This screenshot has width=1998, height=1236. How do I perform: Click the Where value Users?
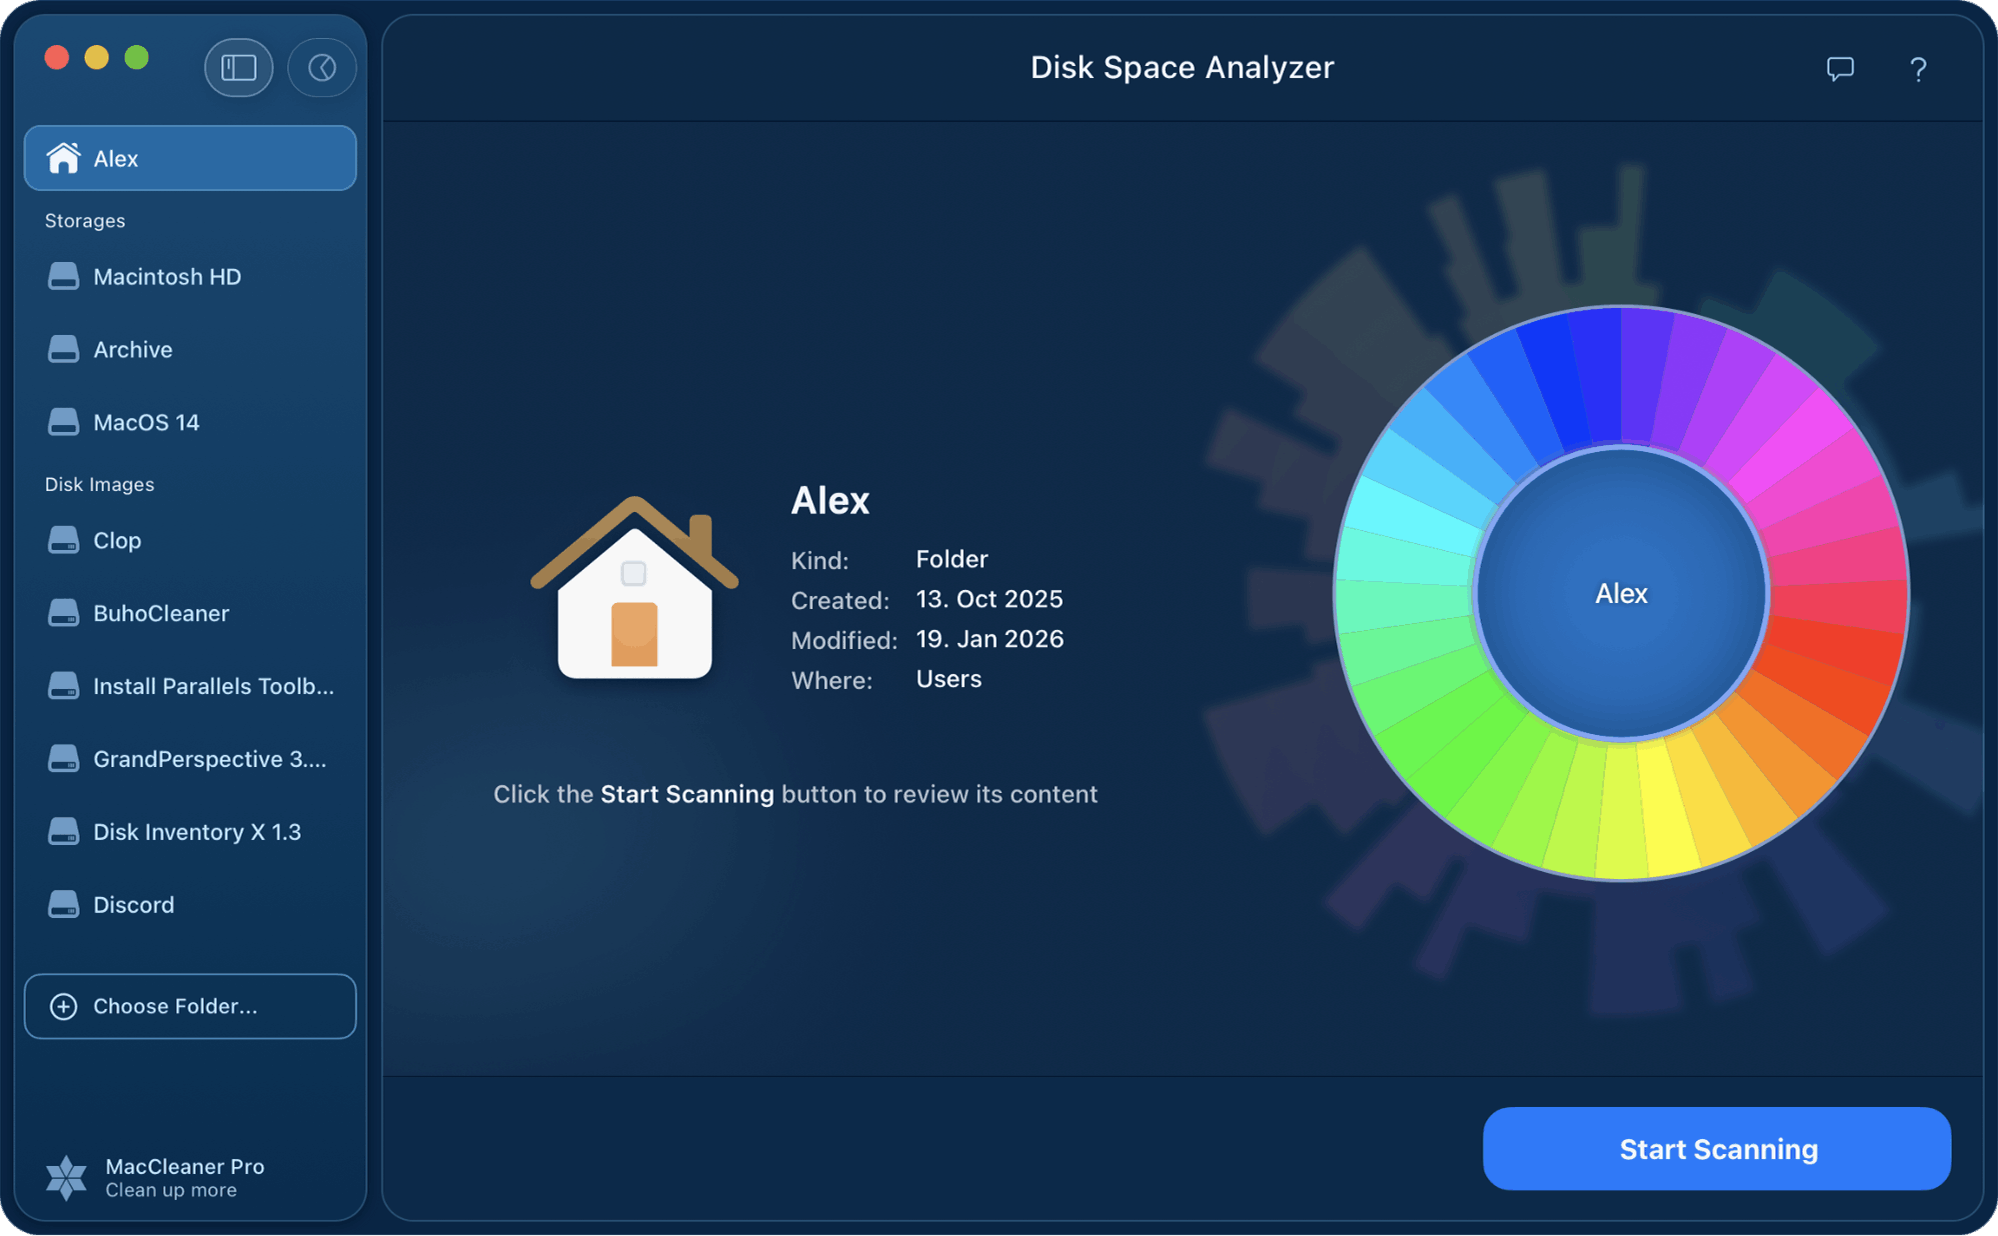click(x=949, y=679)
